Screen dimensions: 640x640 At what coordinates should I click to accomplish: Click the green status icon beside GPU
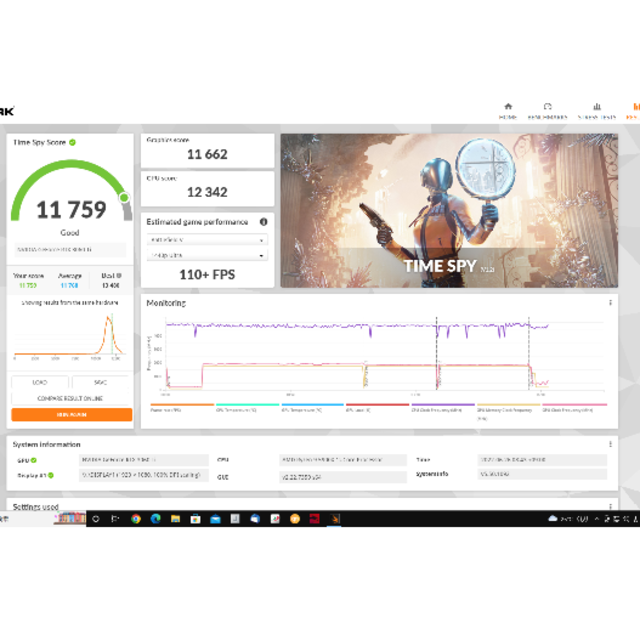[x=34, y=460]
